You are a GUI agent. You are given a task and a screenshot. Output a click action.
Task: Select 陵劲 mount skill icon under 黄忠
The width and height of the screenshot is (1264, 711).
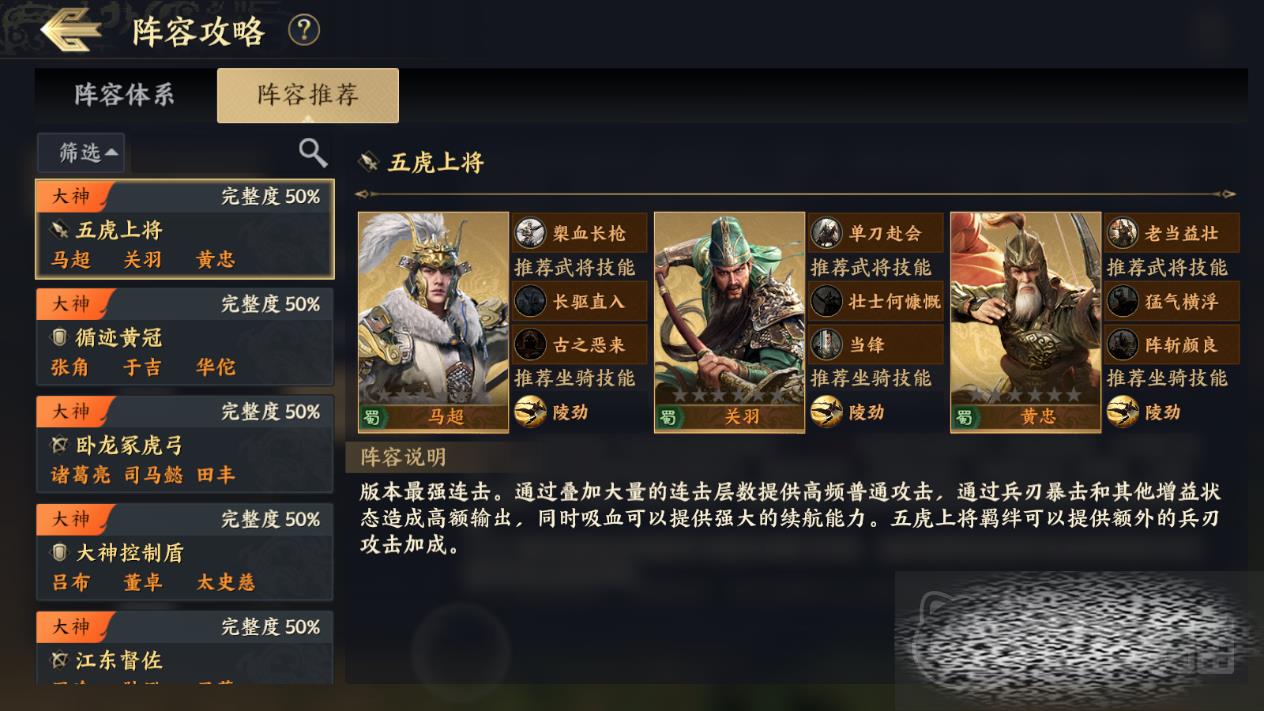click(1122, 411)
